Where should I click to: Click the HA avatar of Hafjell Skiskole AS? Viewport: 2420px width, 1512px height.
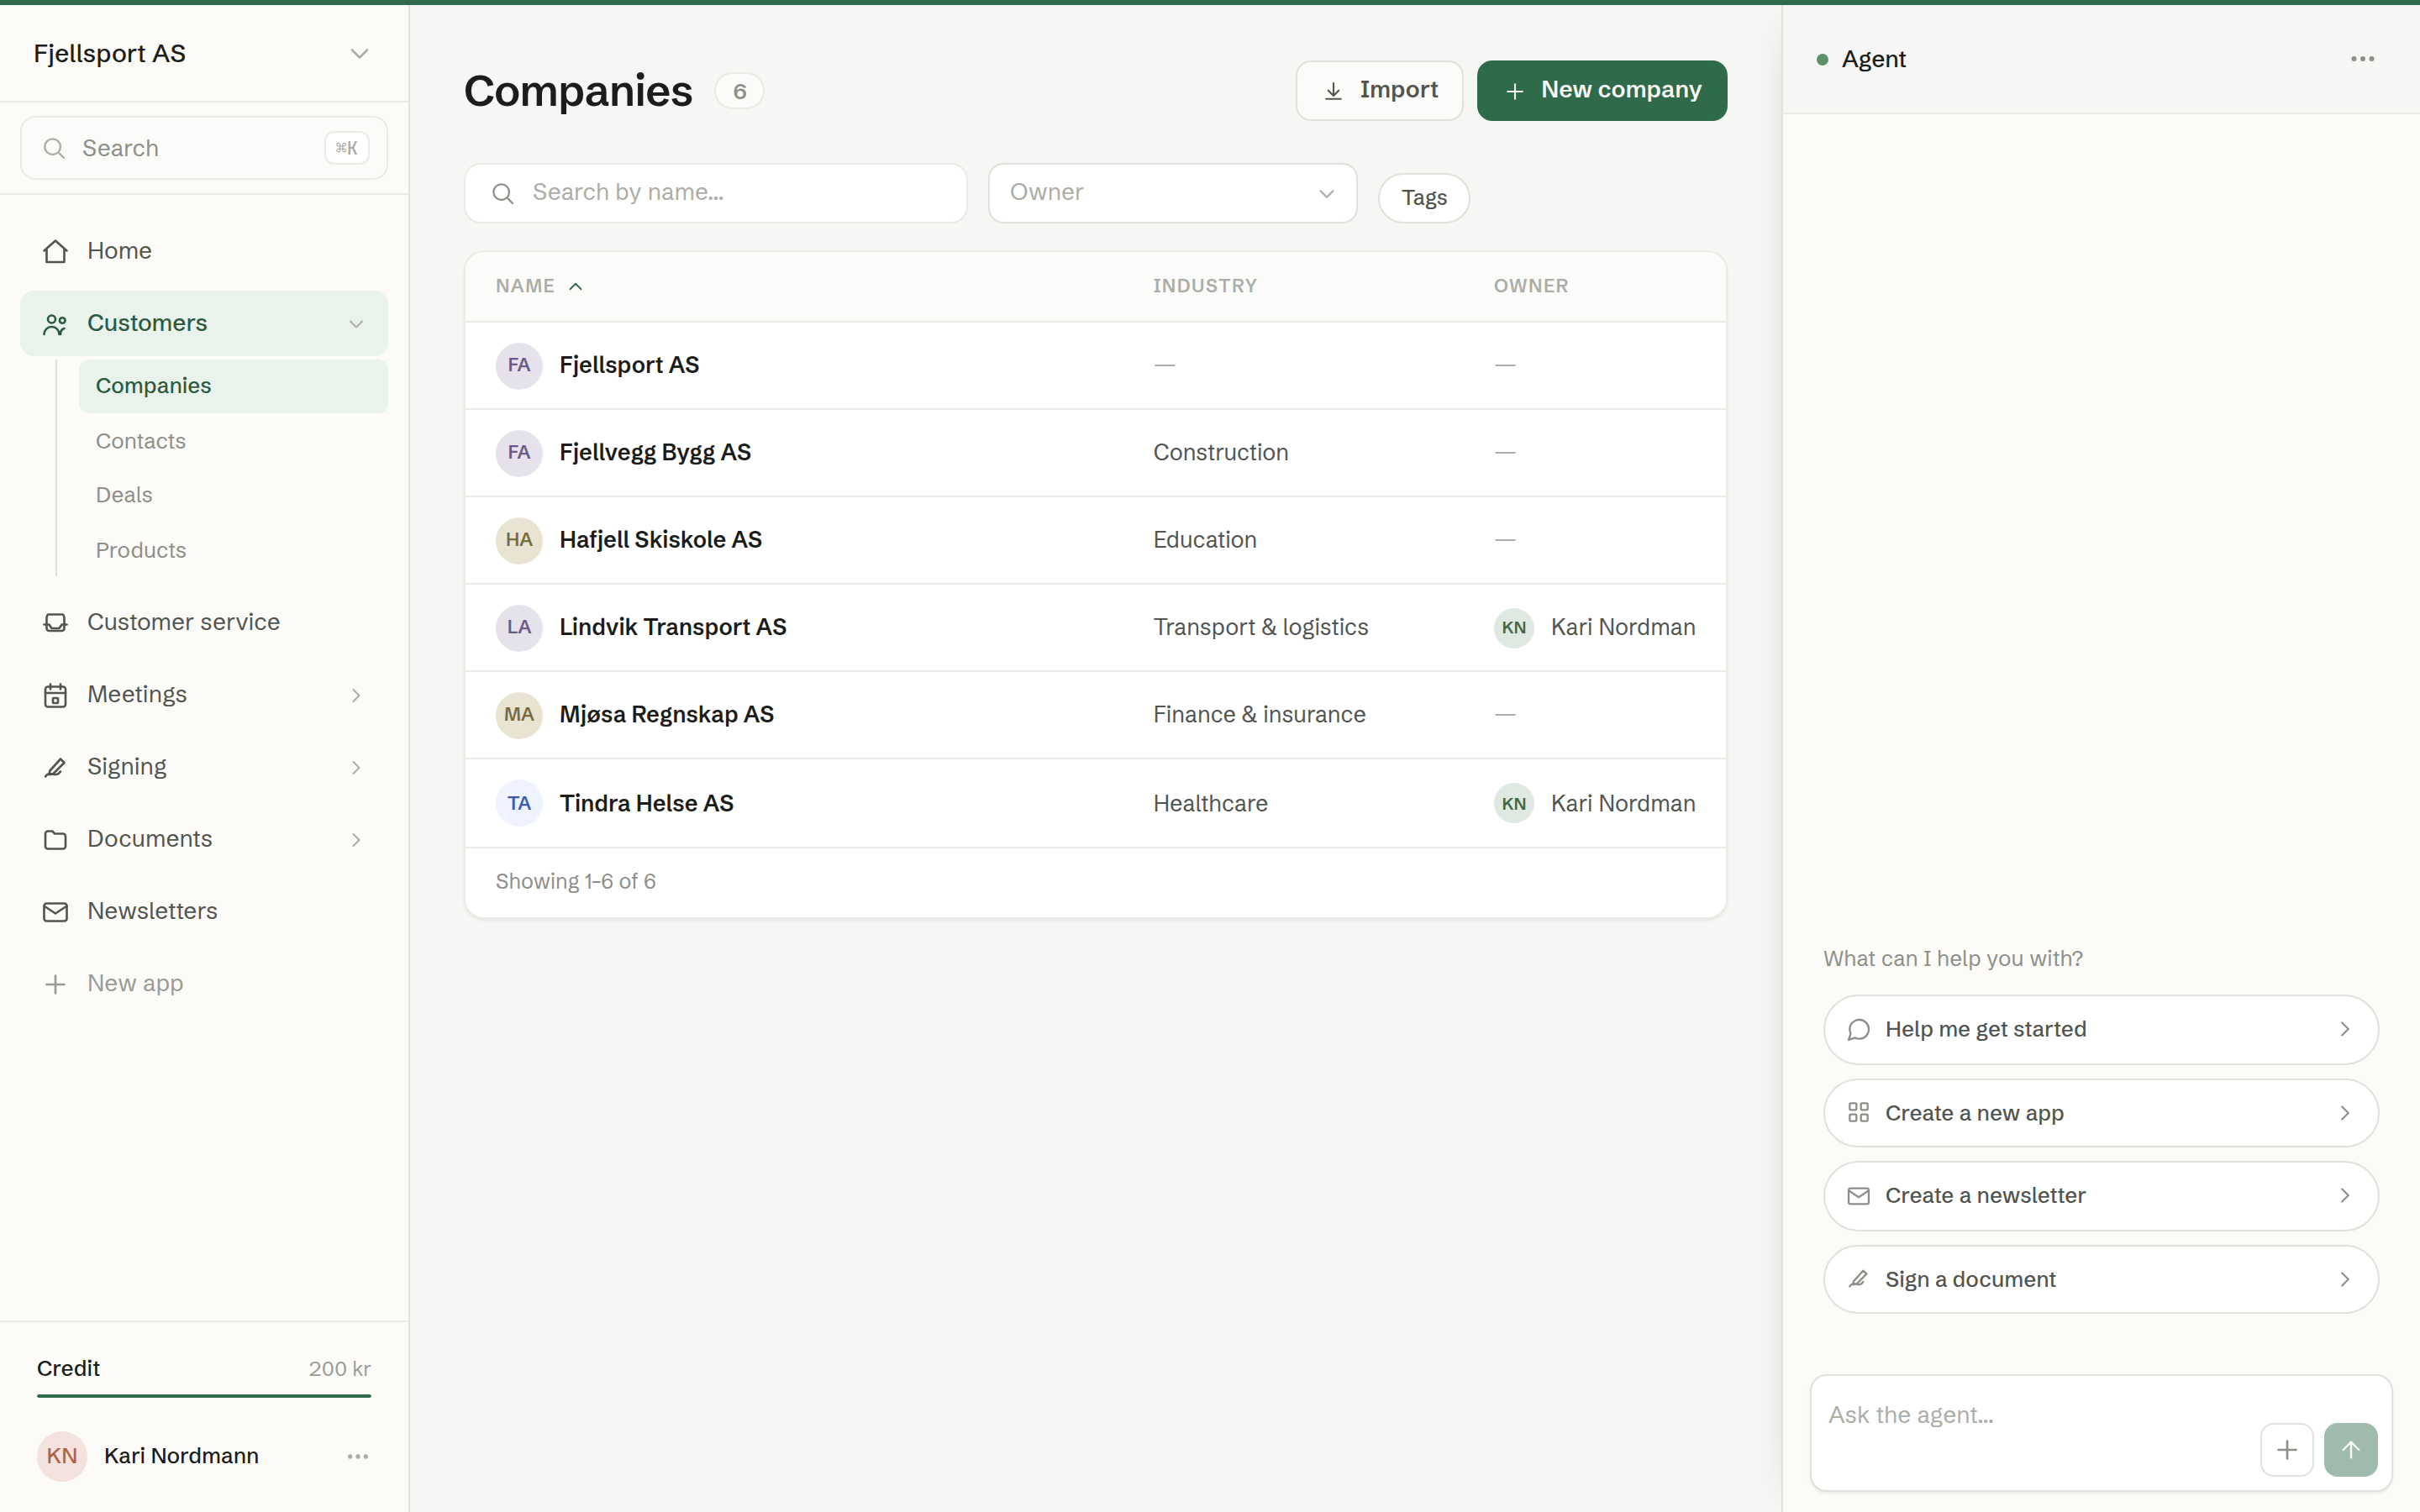click(x=519, y=540)
